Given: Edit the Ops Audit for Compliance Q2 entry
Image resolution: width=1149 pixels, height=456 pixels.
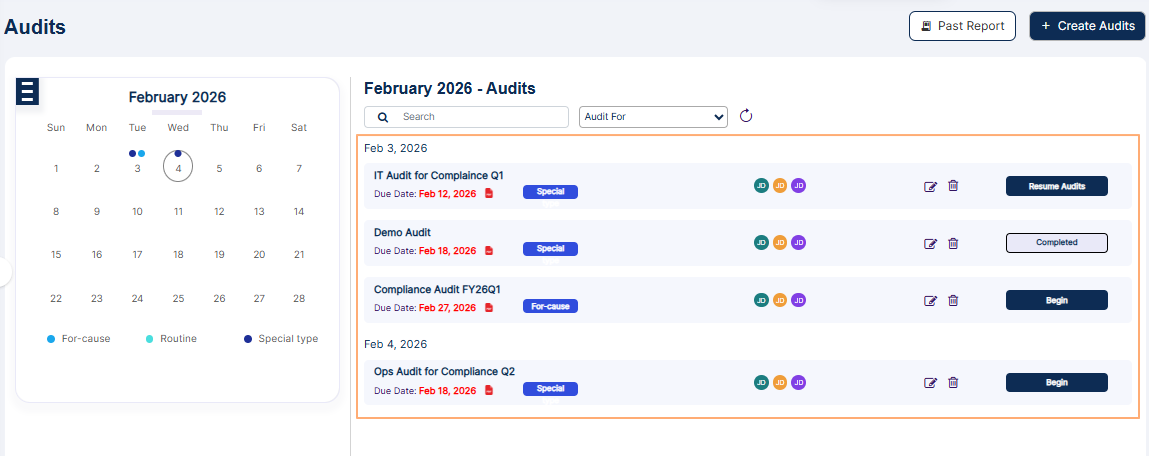Looking at the screenshot, I should (x=931, y=383).
